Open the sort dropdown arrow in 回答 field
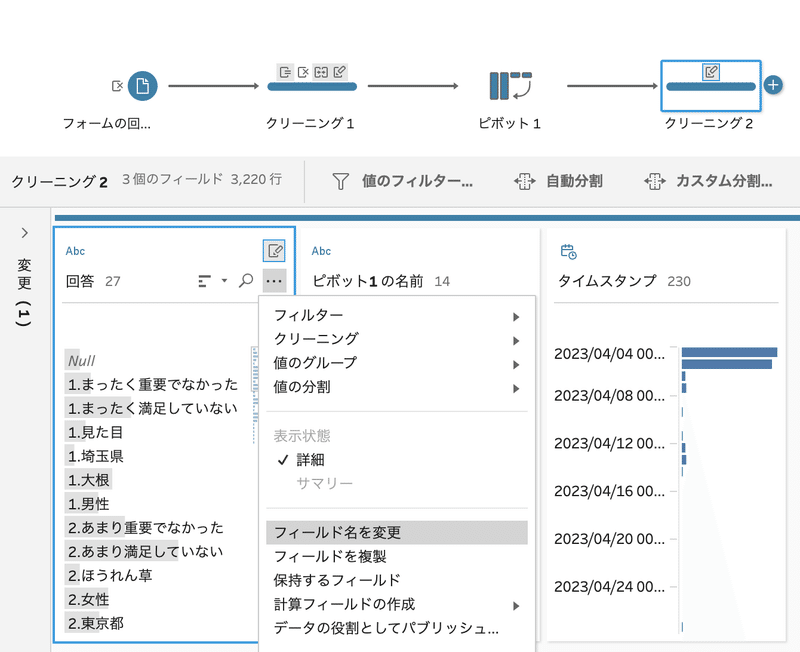The width and height of the screenshot is (800, 652). point(224,280)
